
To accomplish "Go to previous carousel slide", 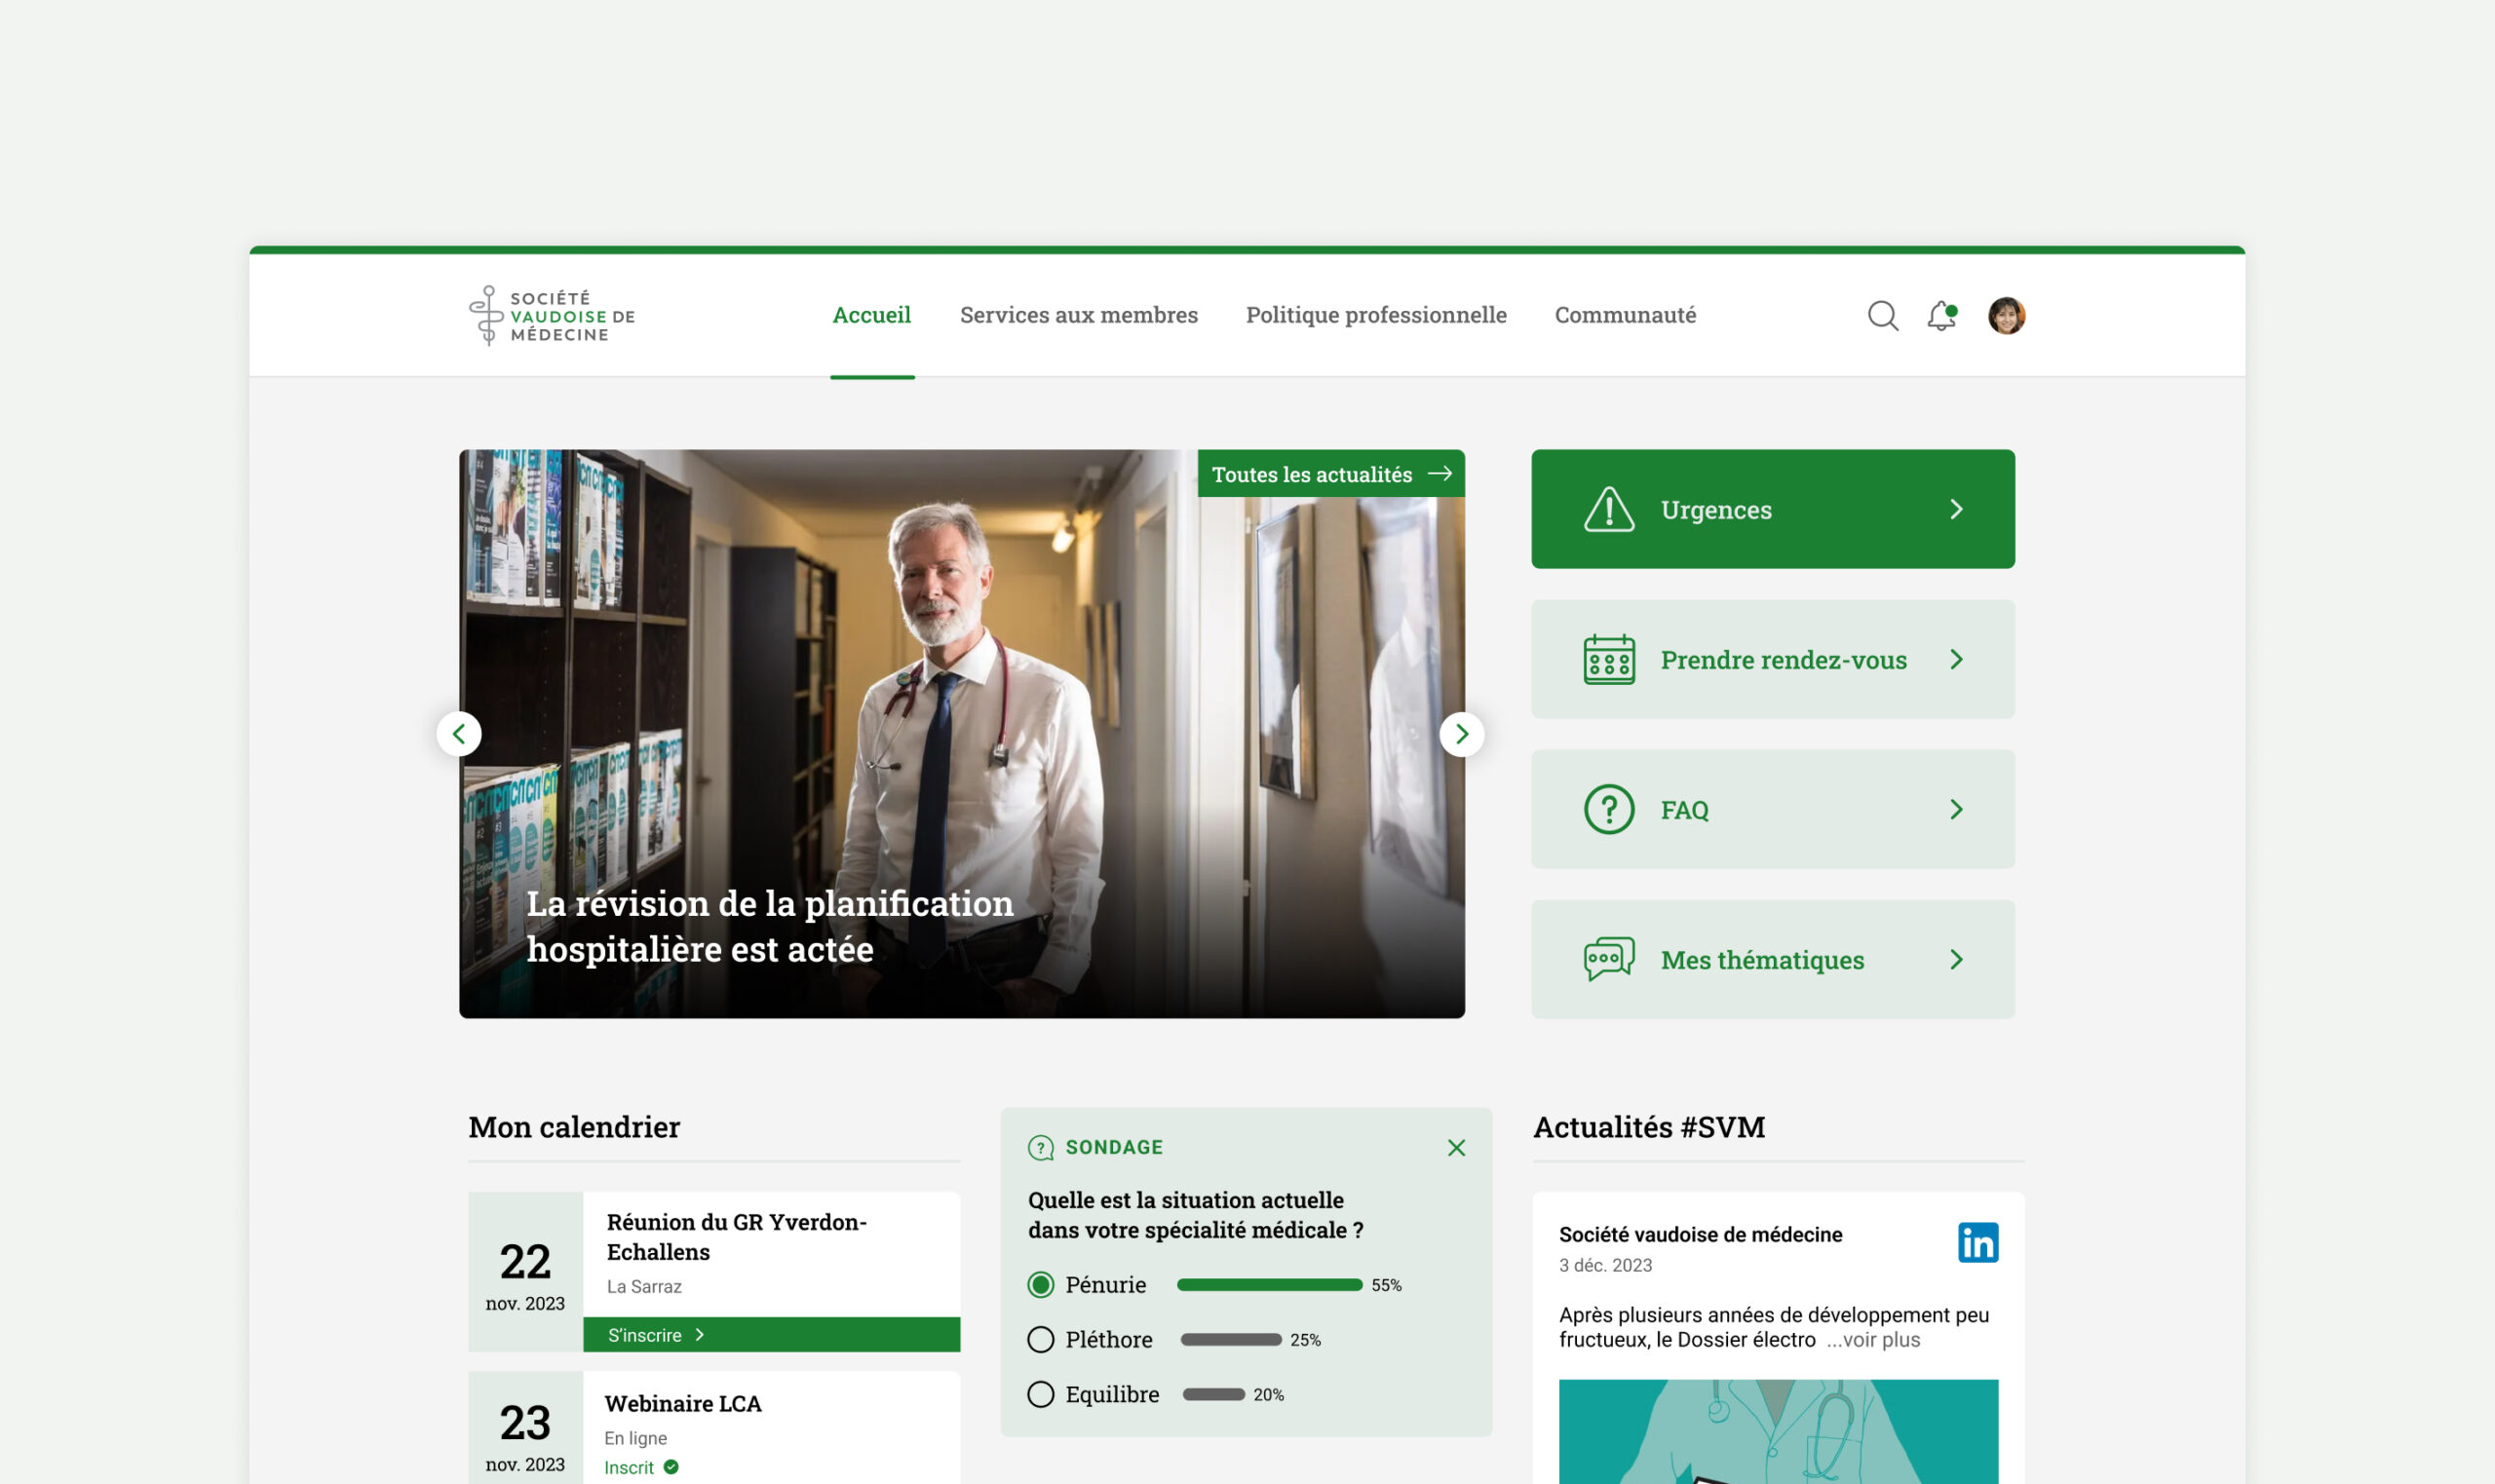I will pos(459,733).
